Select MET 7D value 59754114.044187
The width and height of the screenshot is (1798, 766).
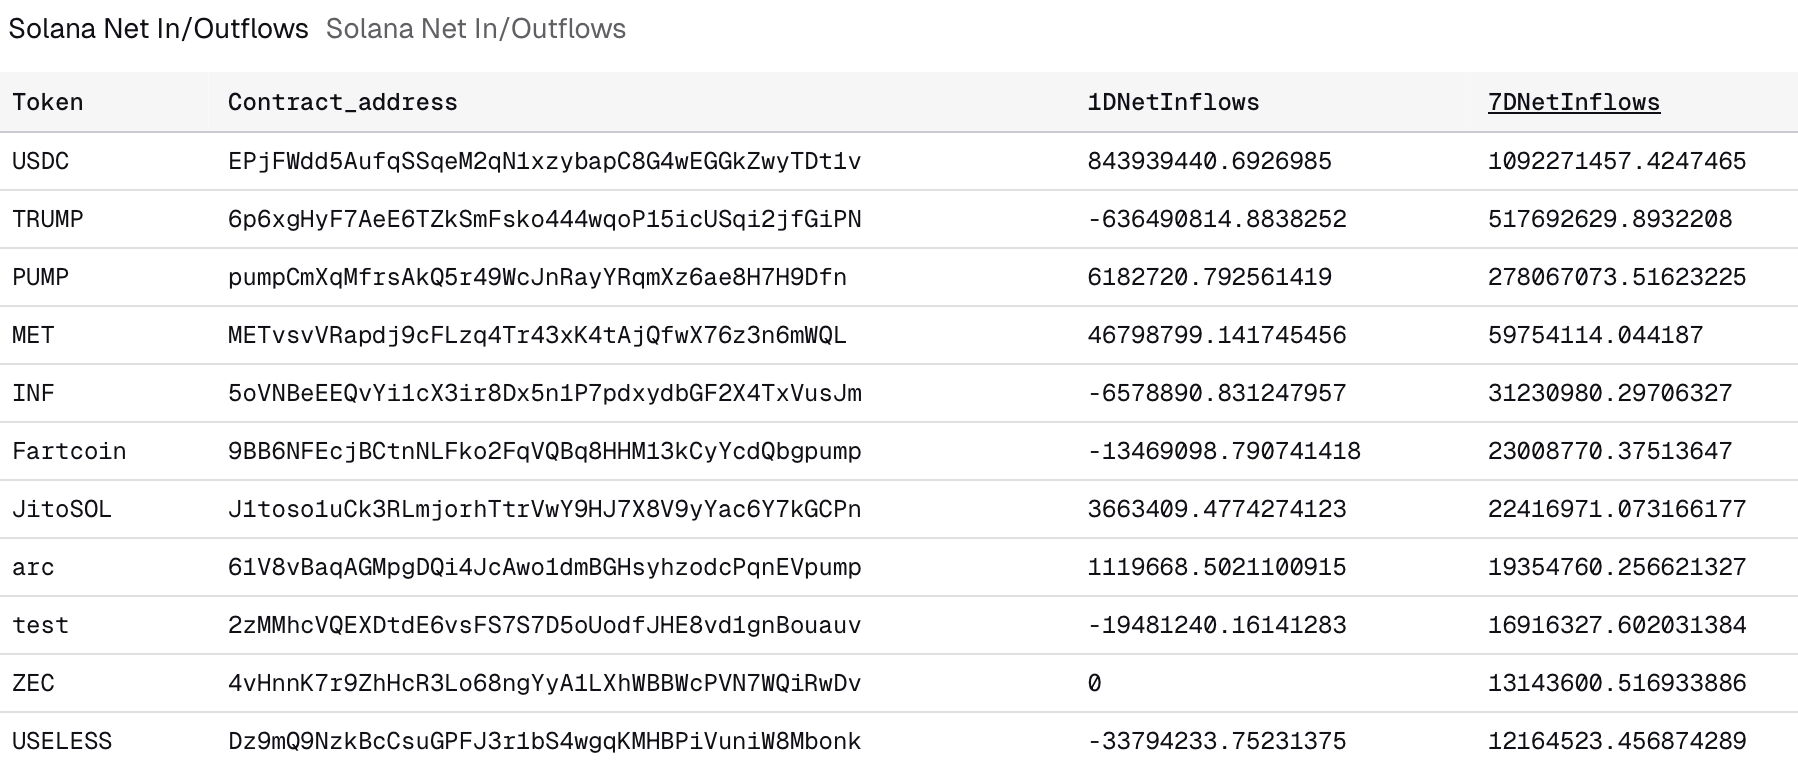pyautogui.click(x=1596, y=335)
